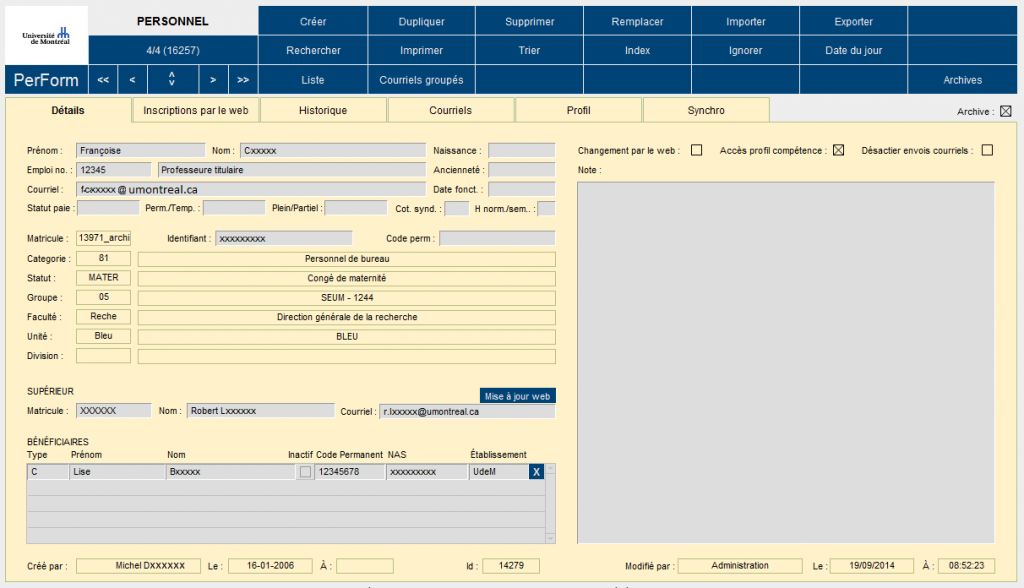Toggle Inactif checkbox for beneficiary Lise
The height and width of the screenshot is (588, 1024).
pos(305,472)
